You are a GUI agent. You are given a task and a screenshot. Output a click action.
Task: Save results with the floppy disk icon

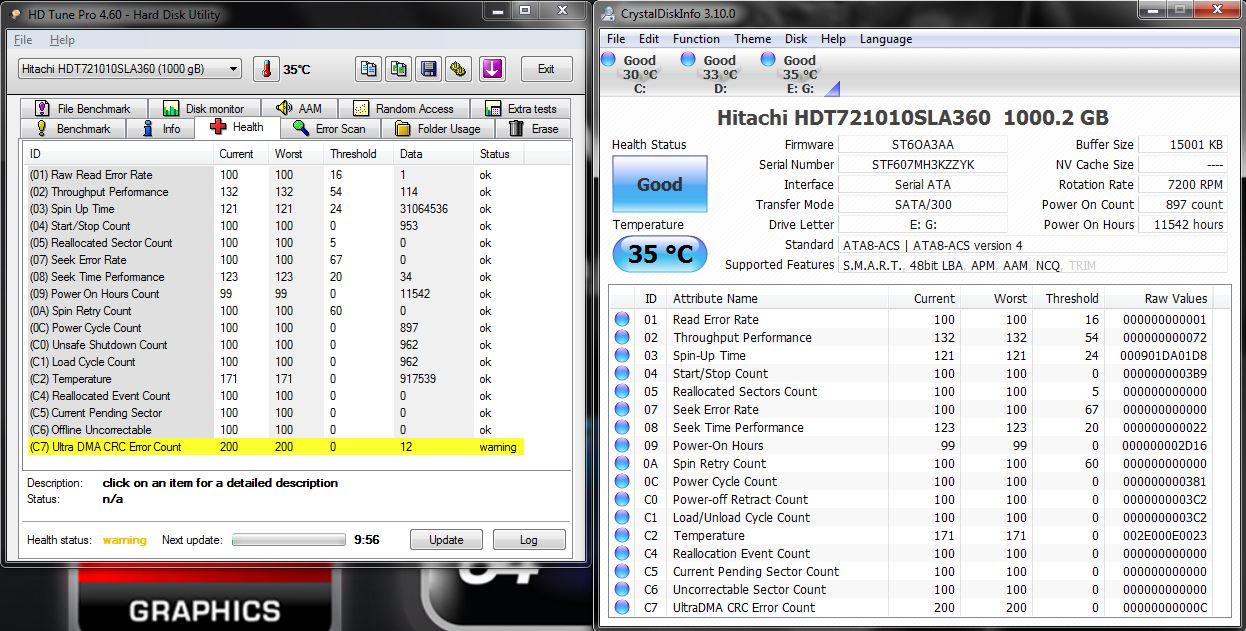tap(429, 69)
